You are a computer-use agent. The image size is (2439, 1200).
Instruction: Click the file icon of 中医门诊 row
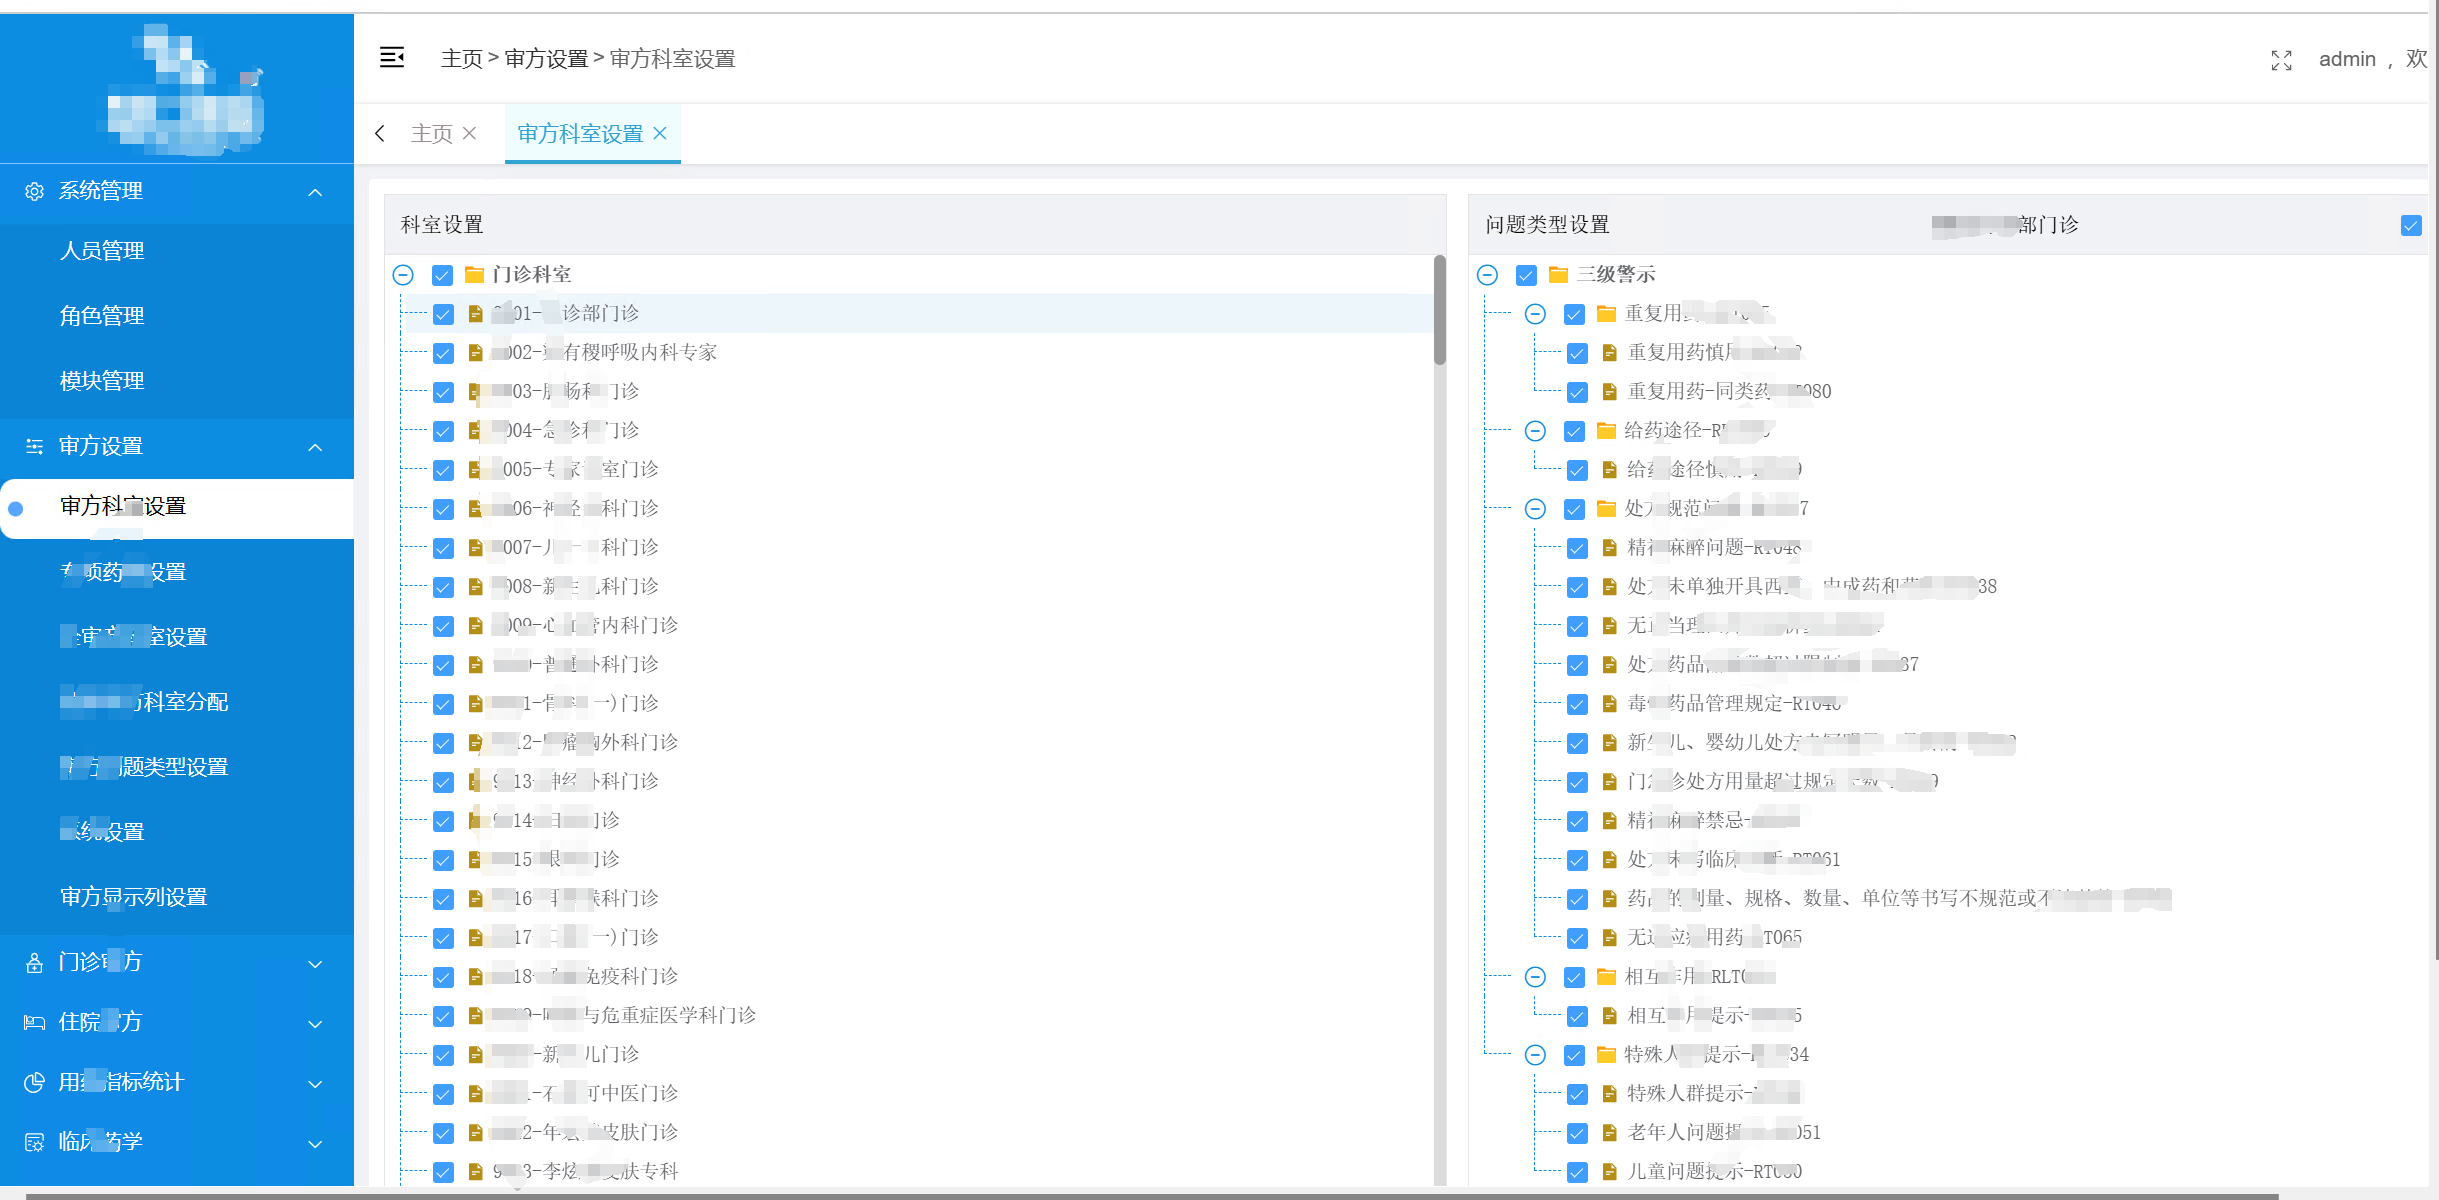pyautogui.click(x=476, y=1094)
